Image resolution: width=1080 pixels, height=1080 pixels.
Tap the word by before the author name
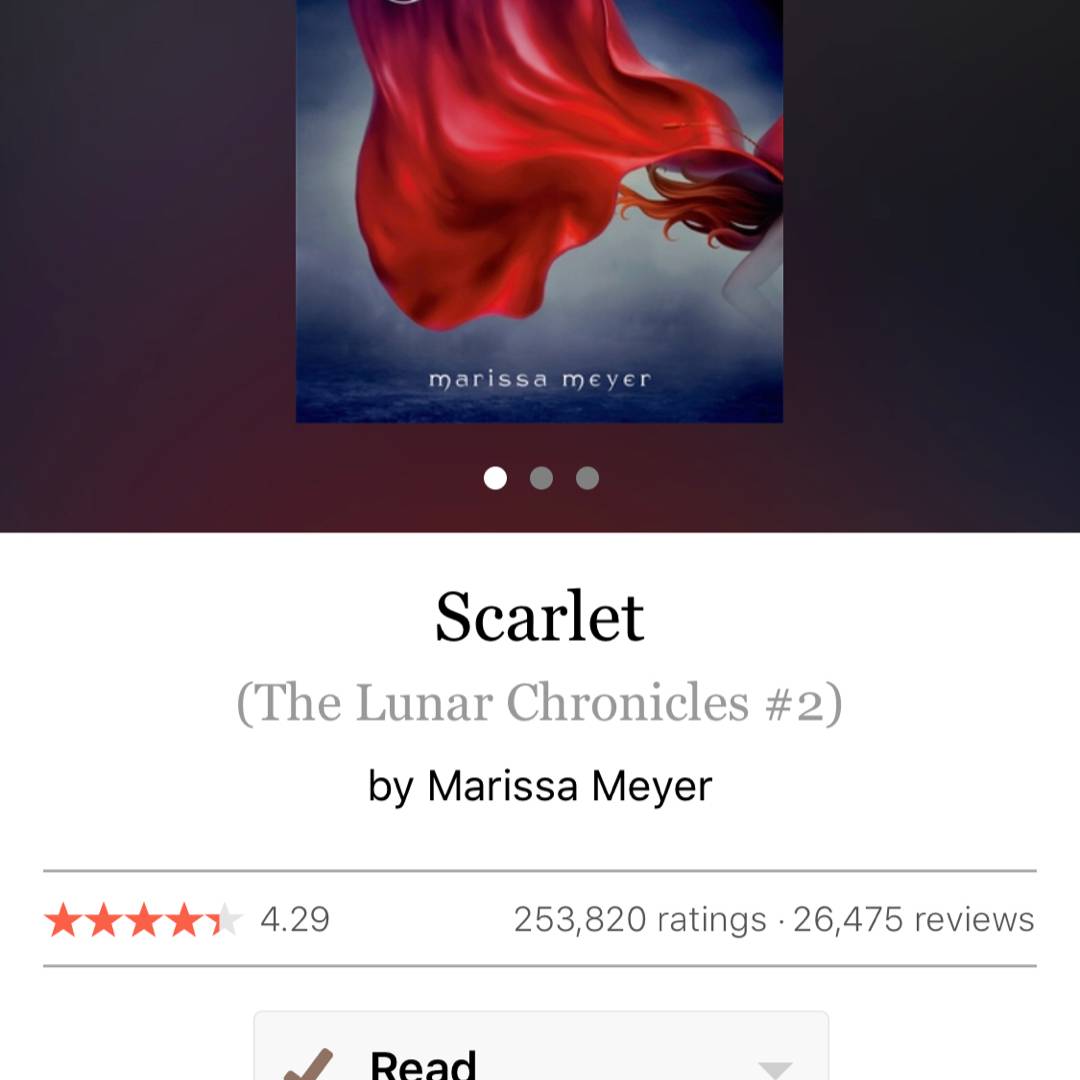[391, 787]
